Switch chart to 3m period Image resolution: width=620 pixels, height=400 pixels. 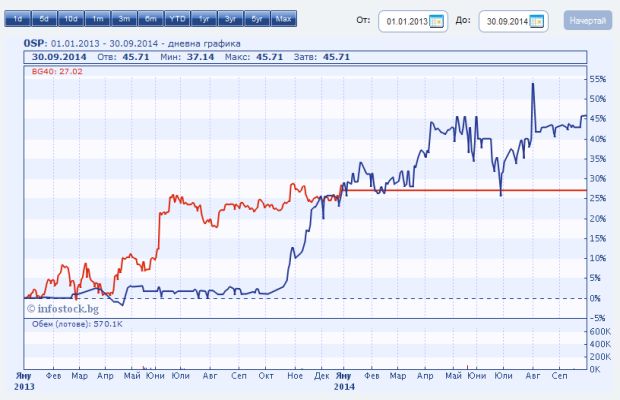[x=124, y=19]
